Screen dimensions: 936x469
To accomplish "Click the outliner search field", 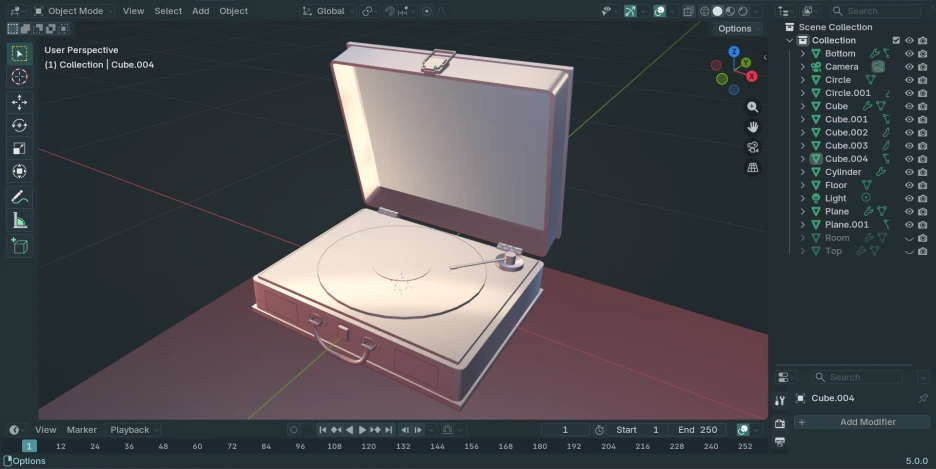I will tap(876, 11).
